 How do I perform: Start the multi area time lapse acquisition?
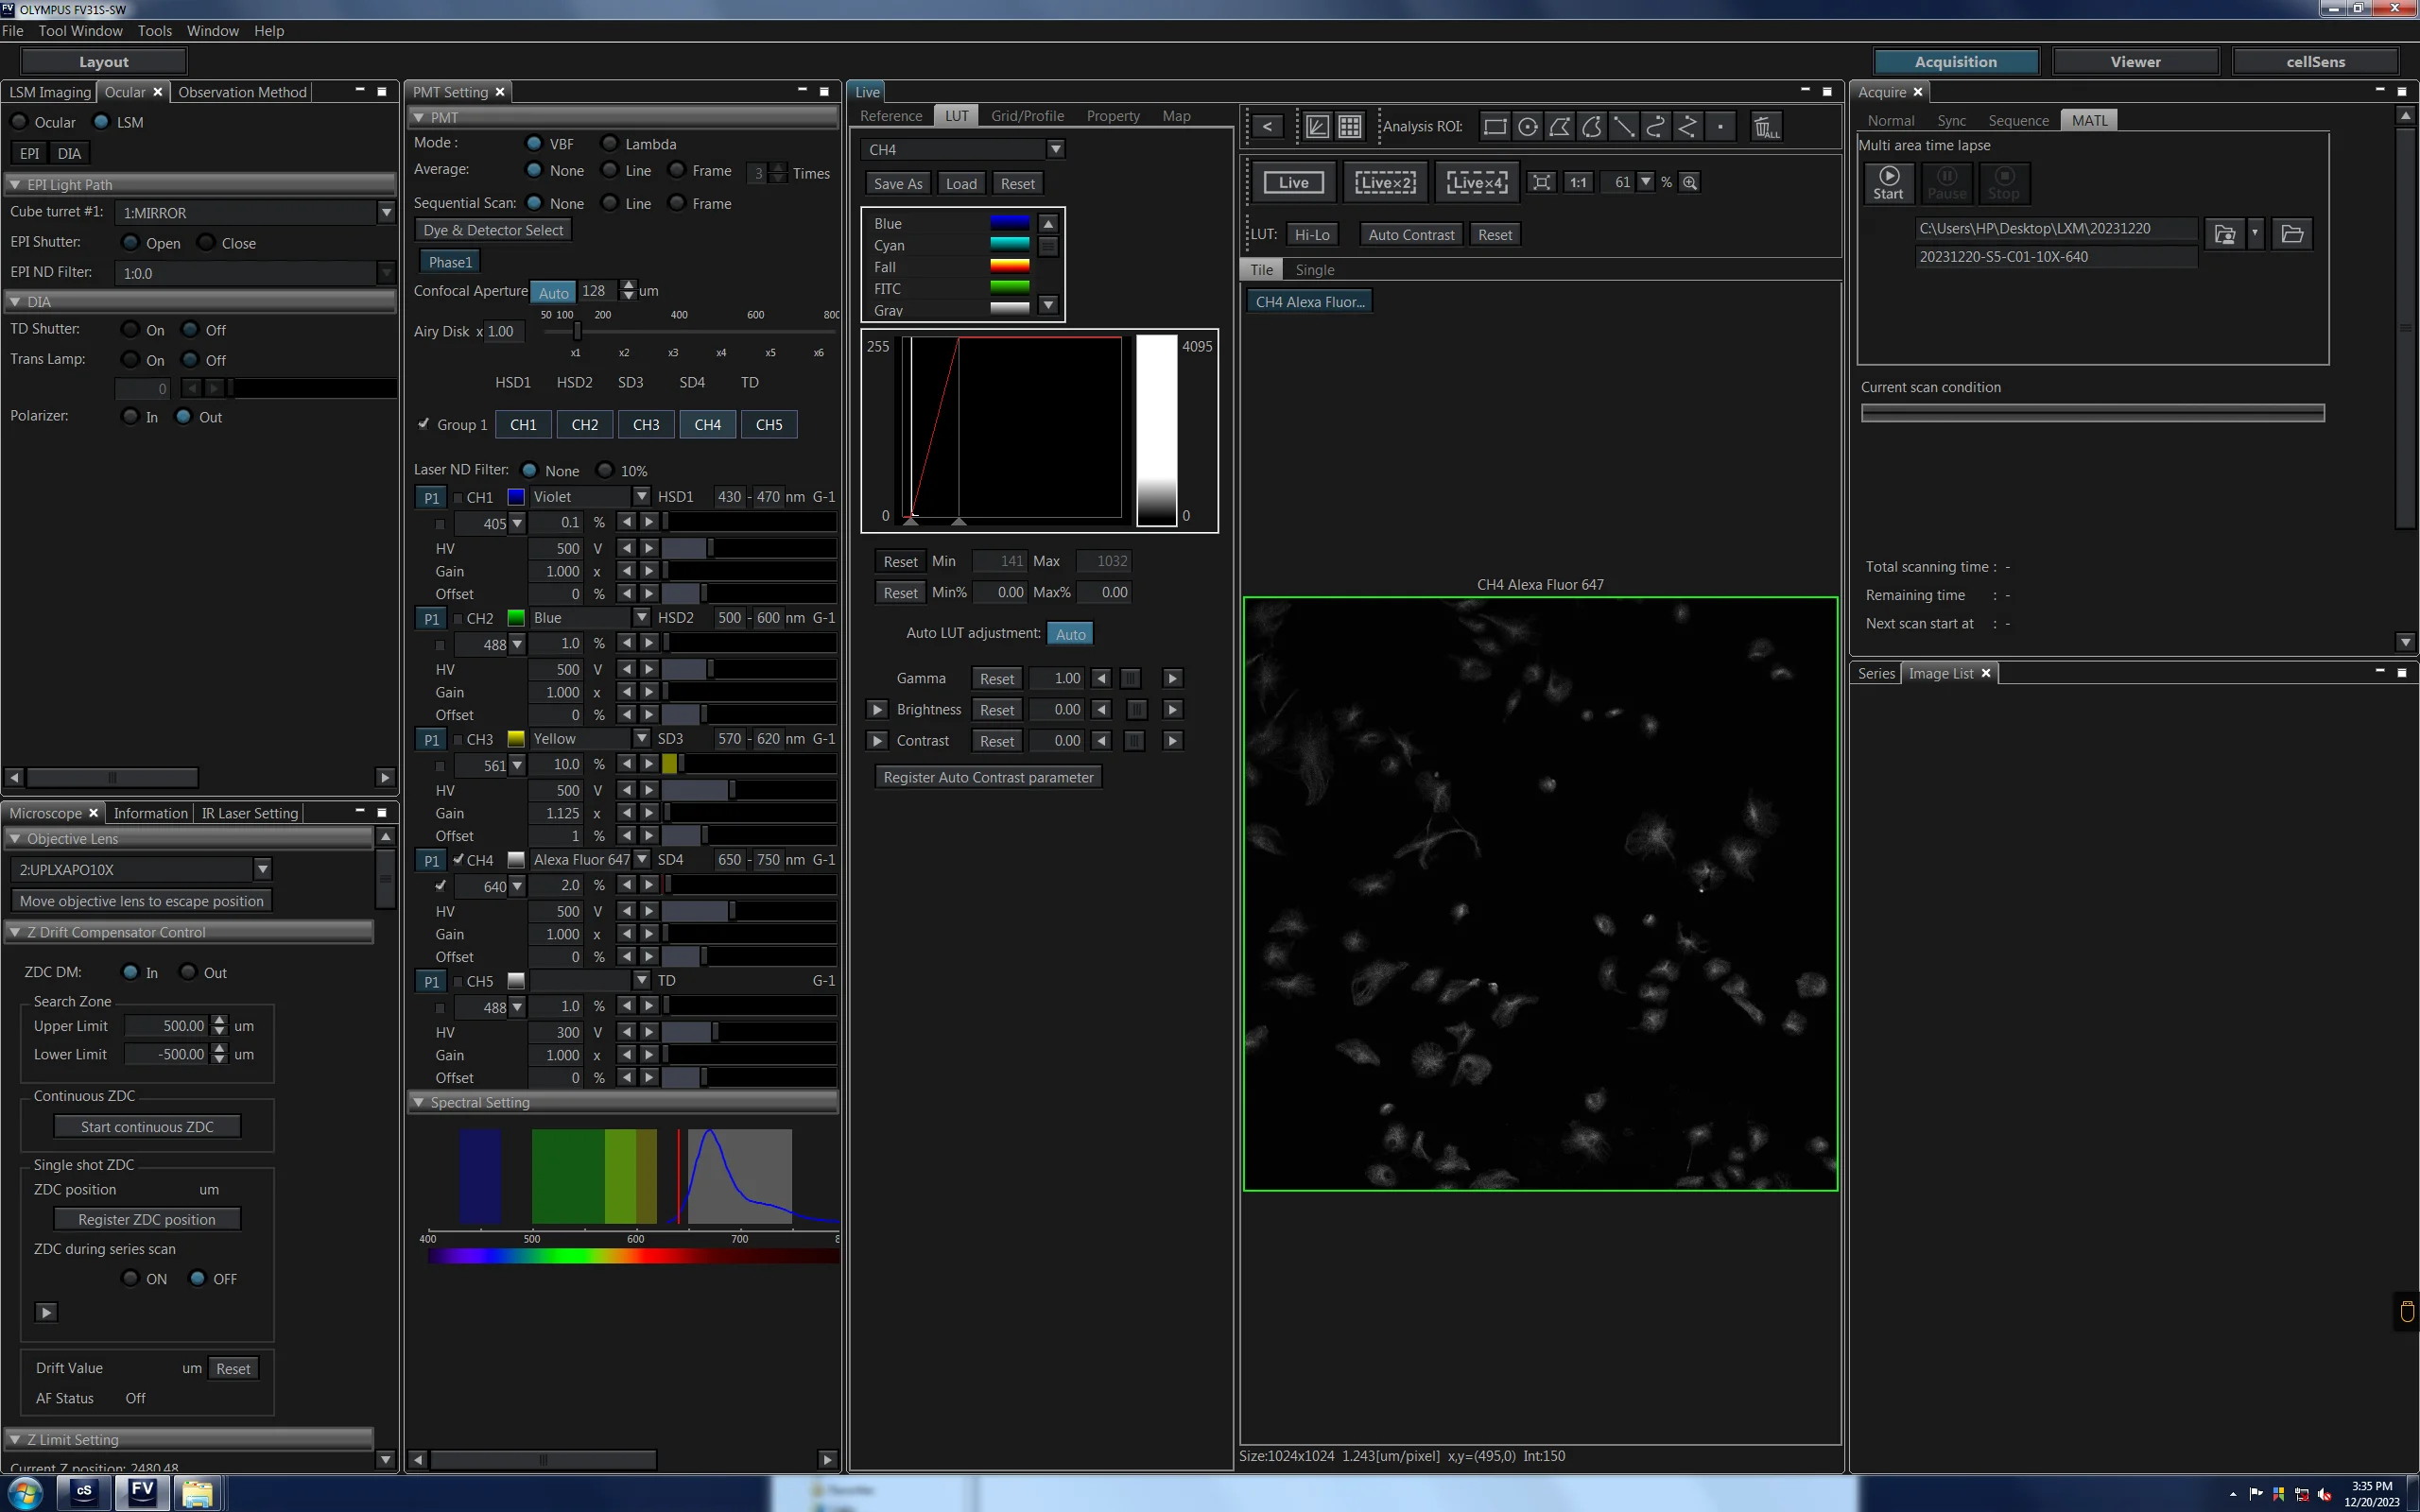coord(1888,183)
